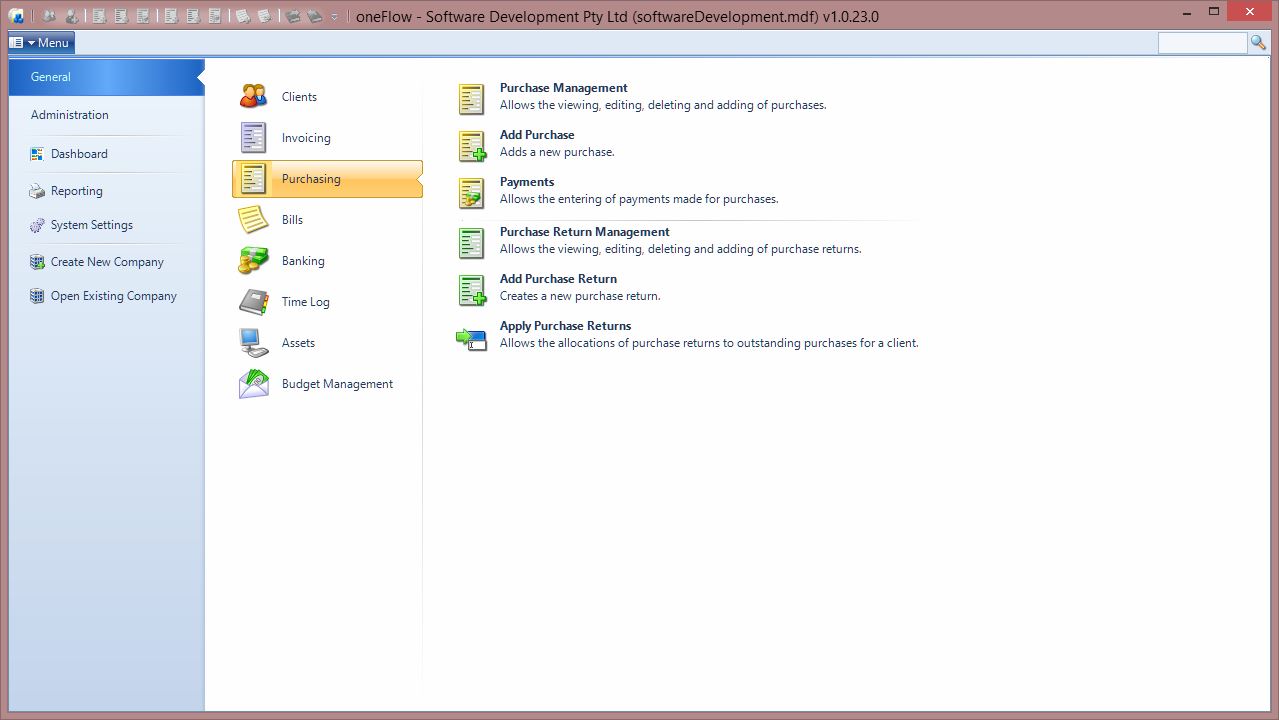
Task: Click the first people icon in quick-access toolbar
Action: click(x=48, y=16)
